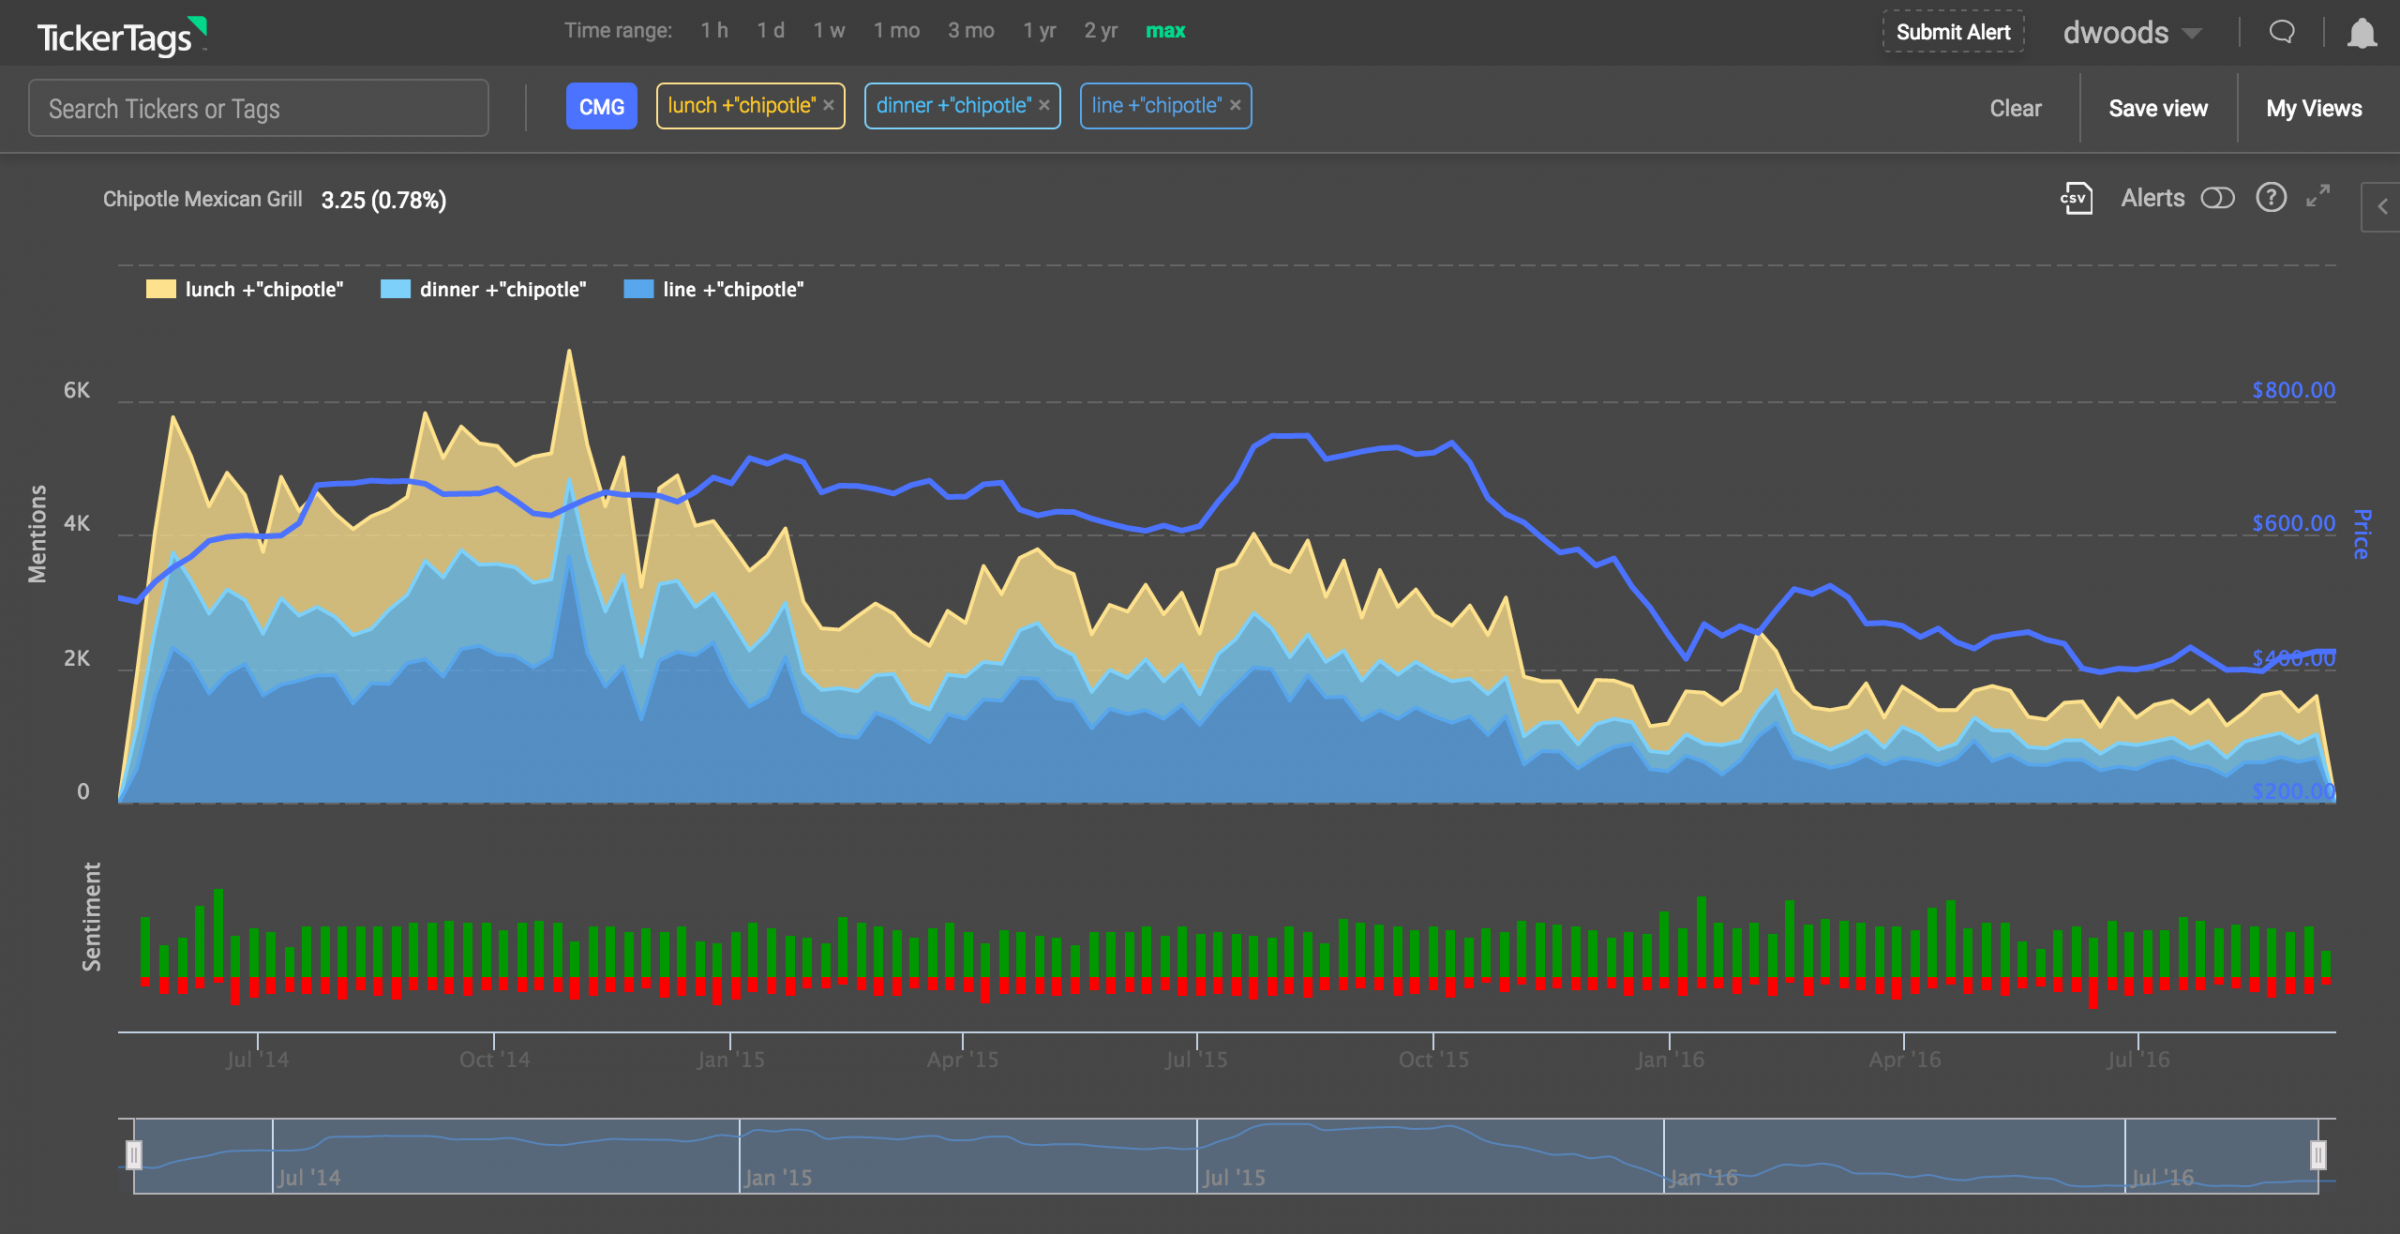Open the chat messages icon

2281,32
